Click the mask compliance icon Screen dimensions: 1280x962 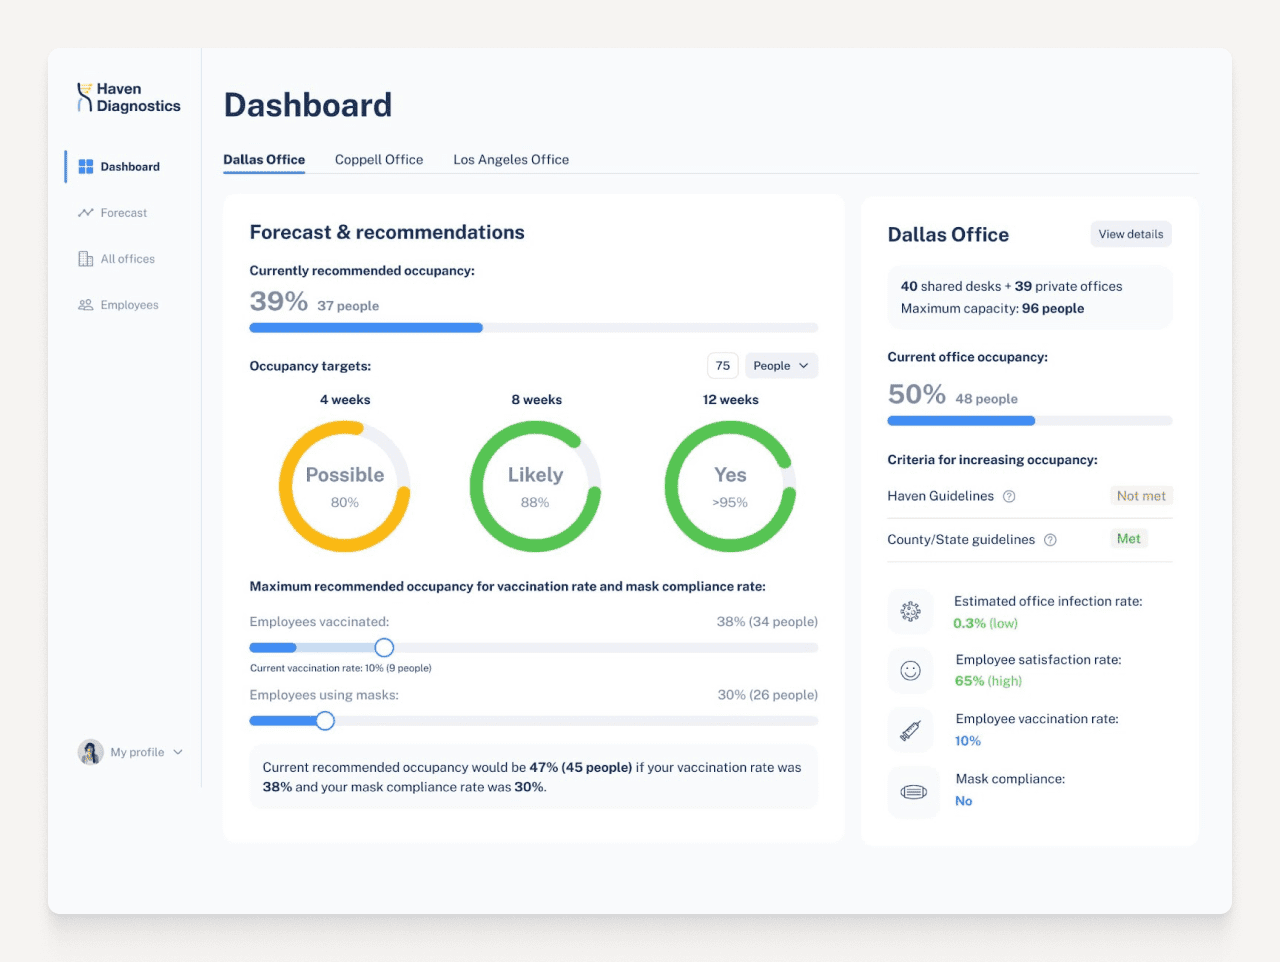[911, 792]
